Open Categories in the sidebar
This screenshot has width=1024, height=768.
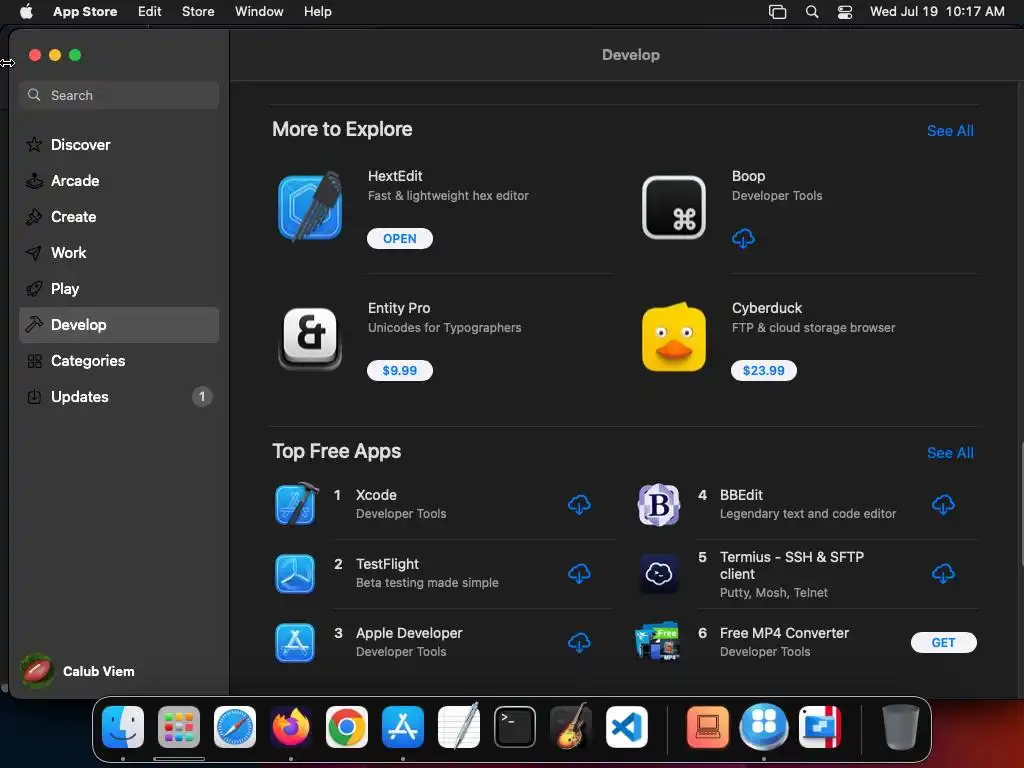click(119, 360)
